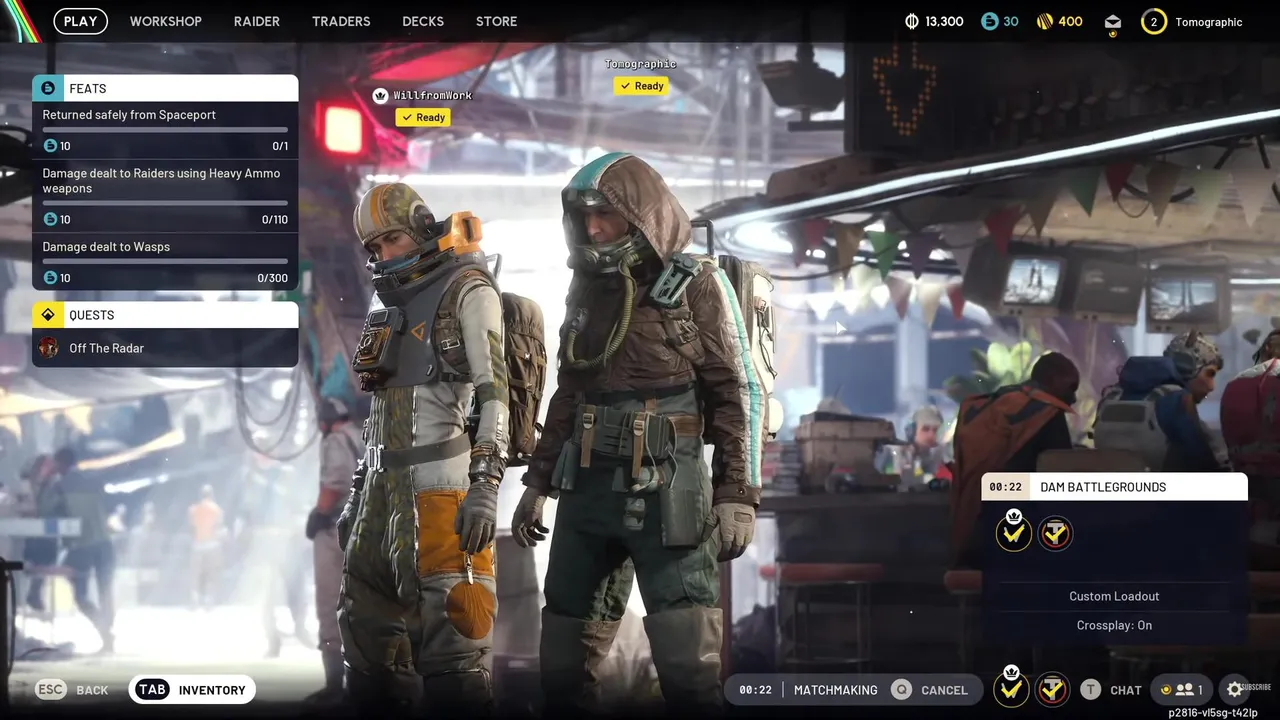The image size is (1280, 720).
Task: Click the ESC key hint icon
Action: click(x=51, y=690)
